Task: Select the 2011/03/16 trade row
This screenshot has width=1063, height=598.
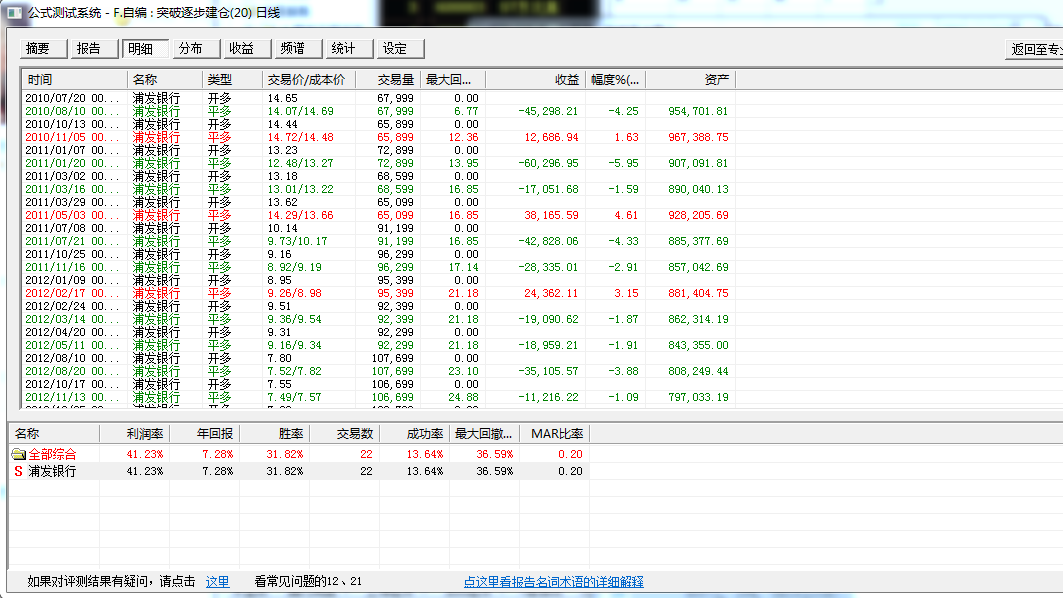Action: click(x=378, y=189)
